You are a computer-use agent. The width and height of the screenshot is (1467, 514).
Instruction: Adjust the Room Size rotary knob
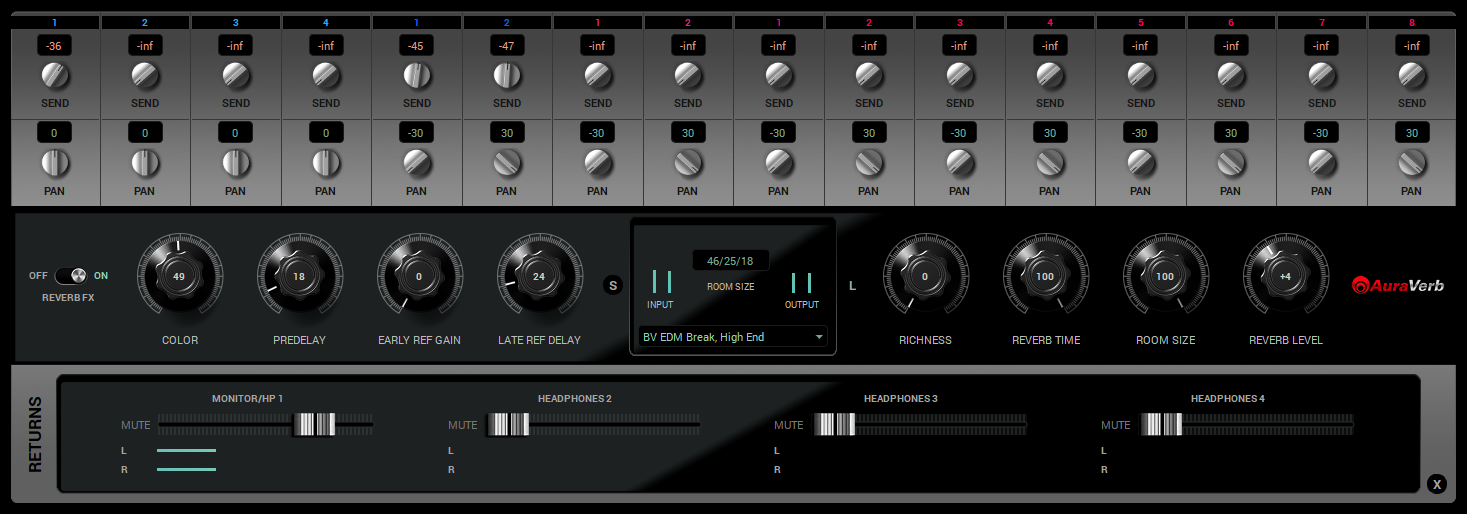click(1165, 277)
